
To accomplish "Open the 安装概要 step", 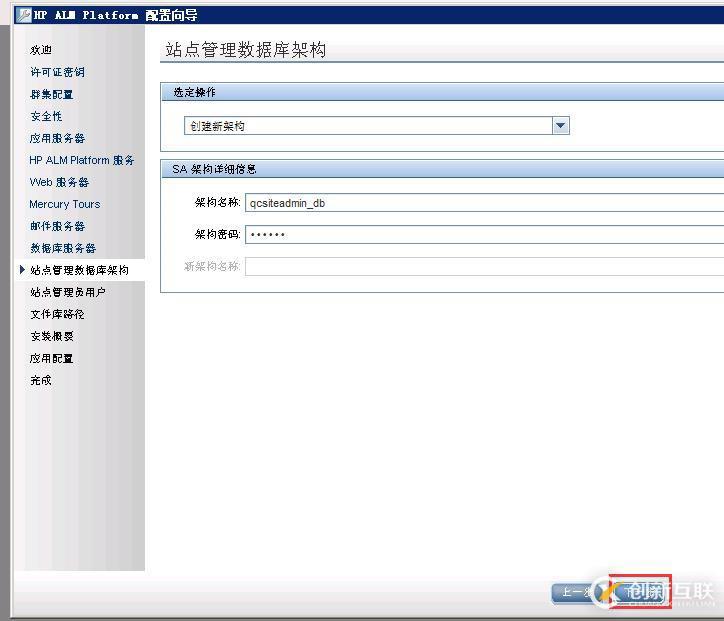I will pos(52,336).
